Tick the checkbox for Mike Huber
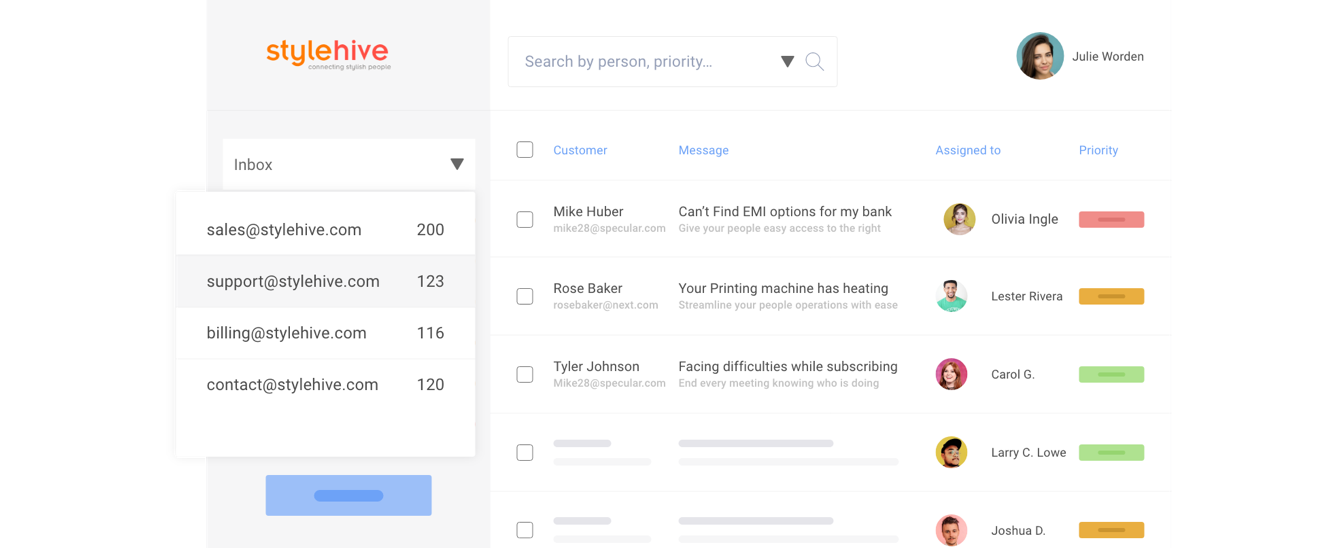Viewport: 1338px width, 548px height. 525,219
